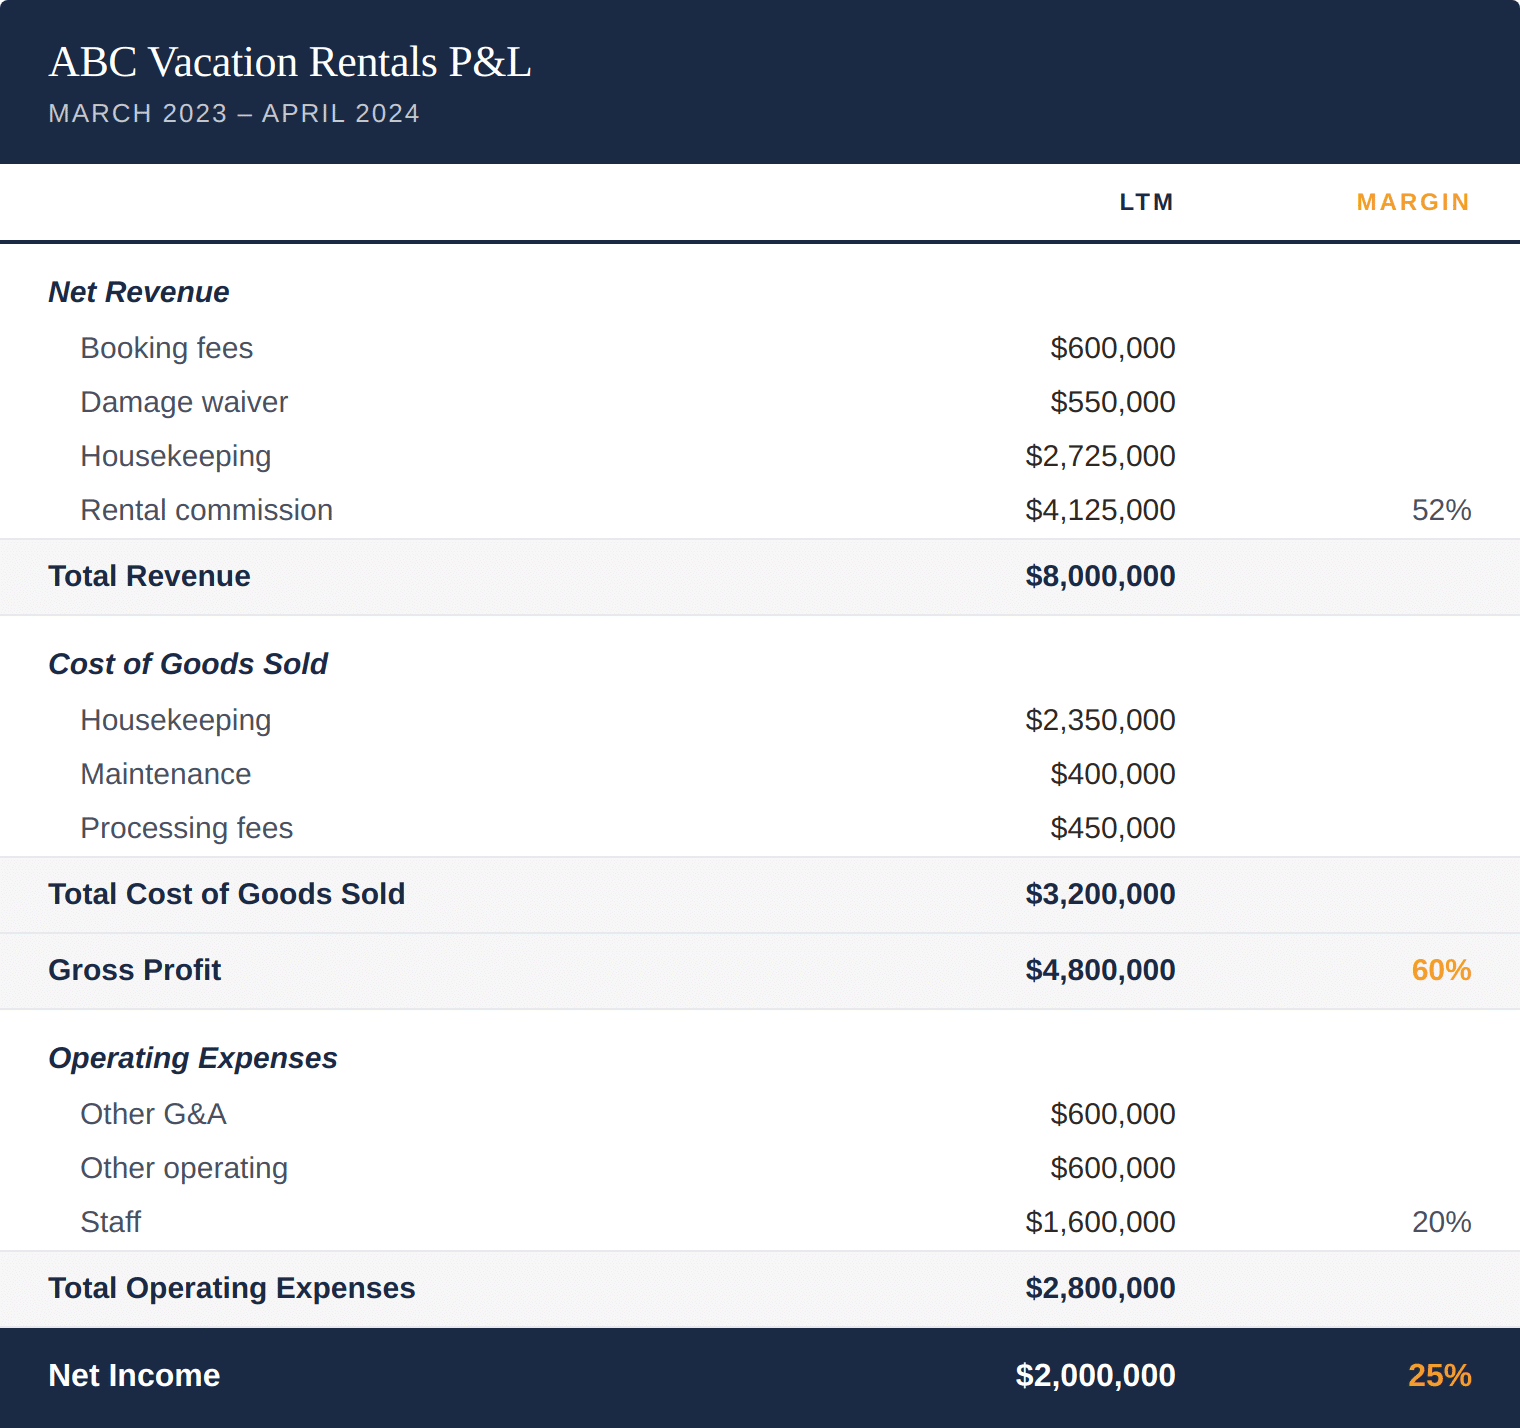Select the title 'ABC Vacation Rentals P&L'

click(x=290, y=62)
